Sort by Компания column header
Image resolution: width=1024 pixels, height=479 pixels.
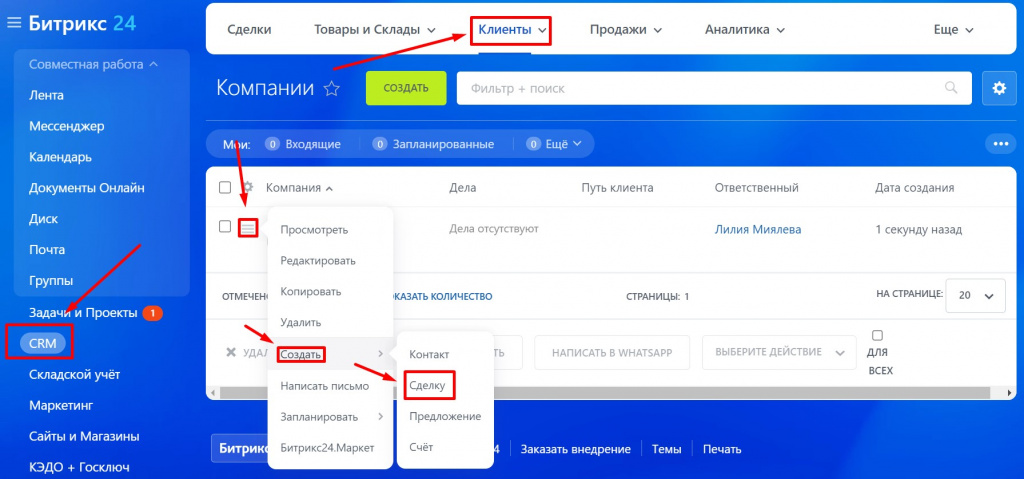pyautogui.click(x=299, y=188)
